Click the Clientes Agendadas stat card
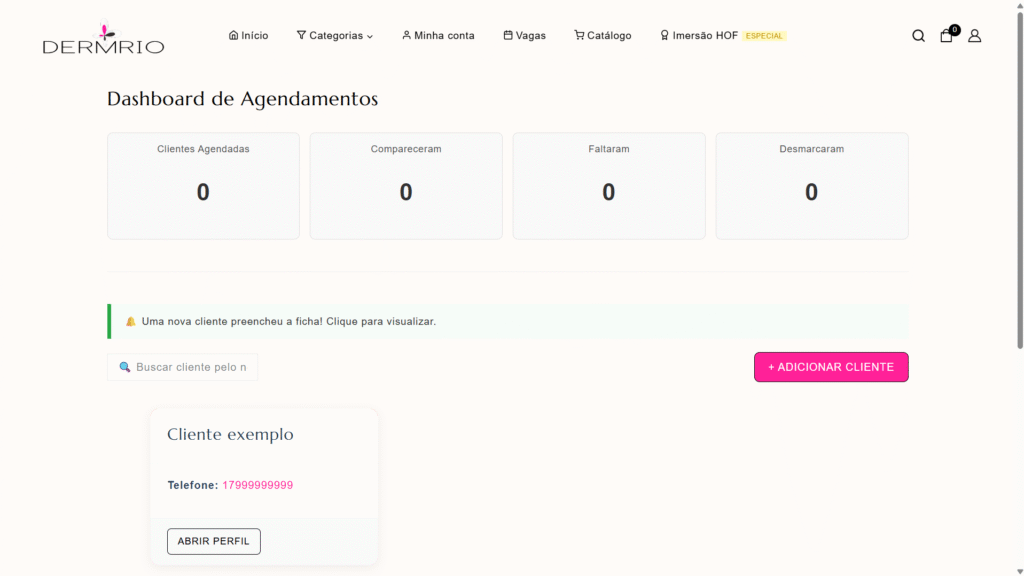Screen dimensions: 1024x576 [x=203, y=186]
